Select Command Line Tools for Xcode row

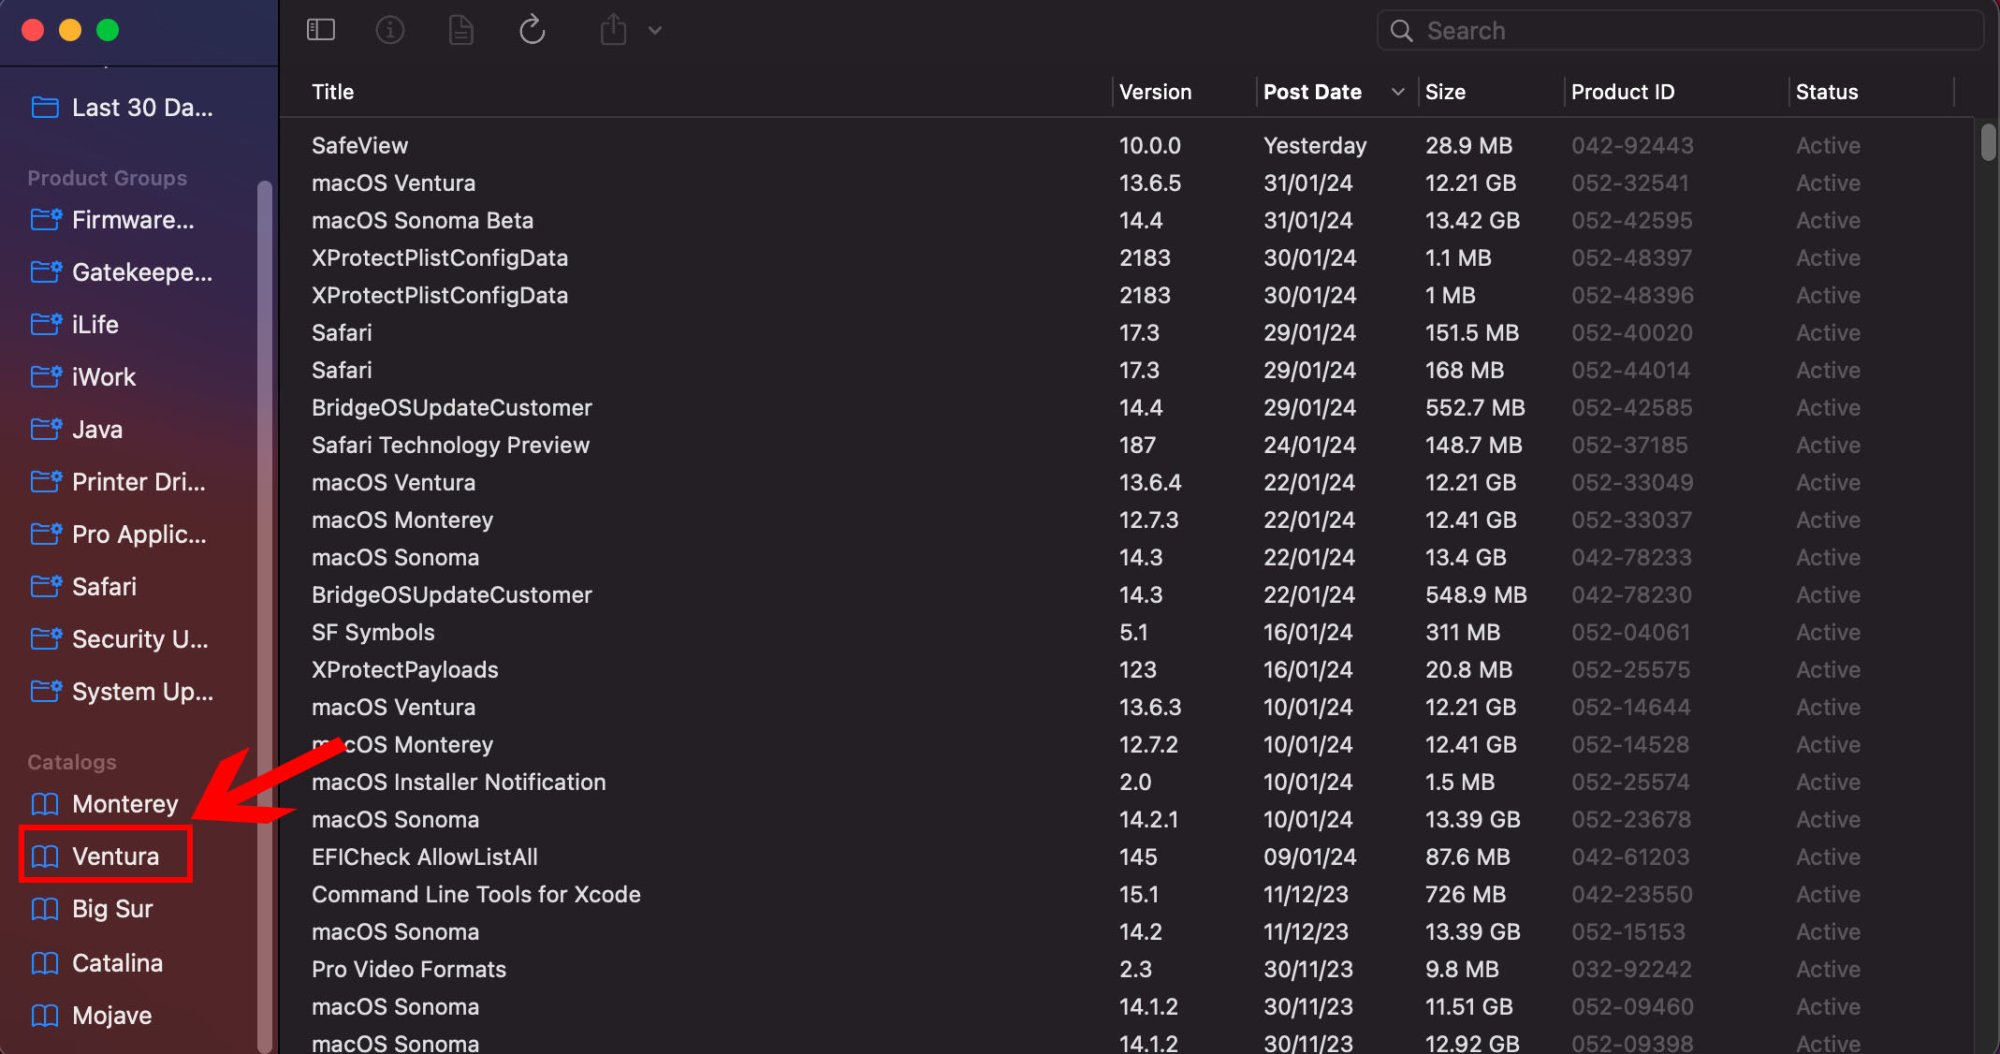tap(1127, 894)
